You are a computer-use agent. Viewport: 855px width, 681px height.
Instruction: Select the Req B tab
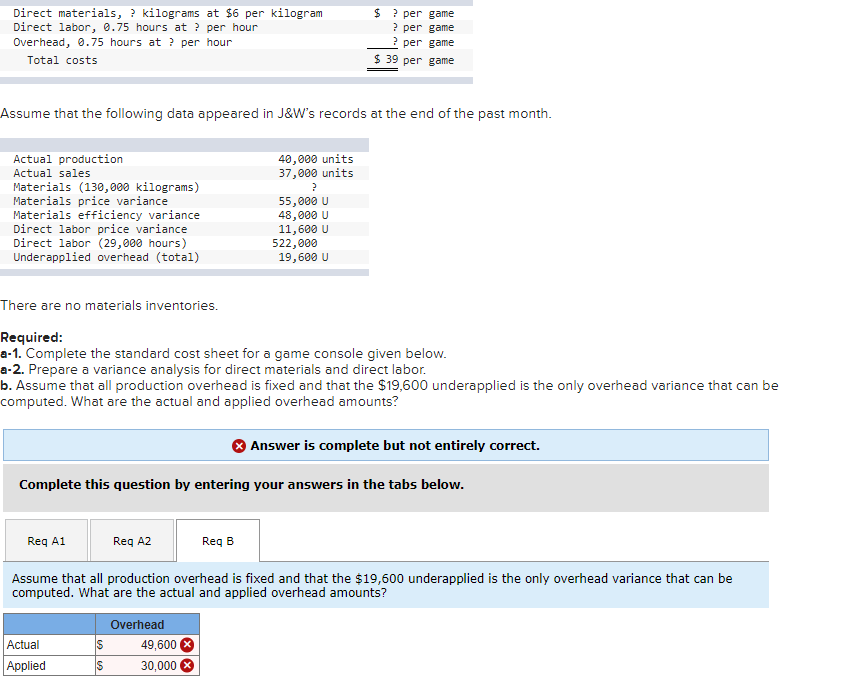pos(218,540)
